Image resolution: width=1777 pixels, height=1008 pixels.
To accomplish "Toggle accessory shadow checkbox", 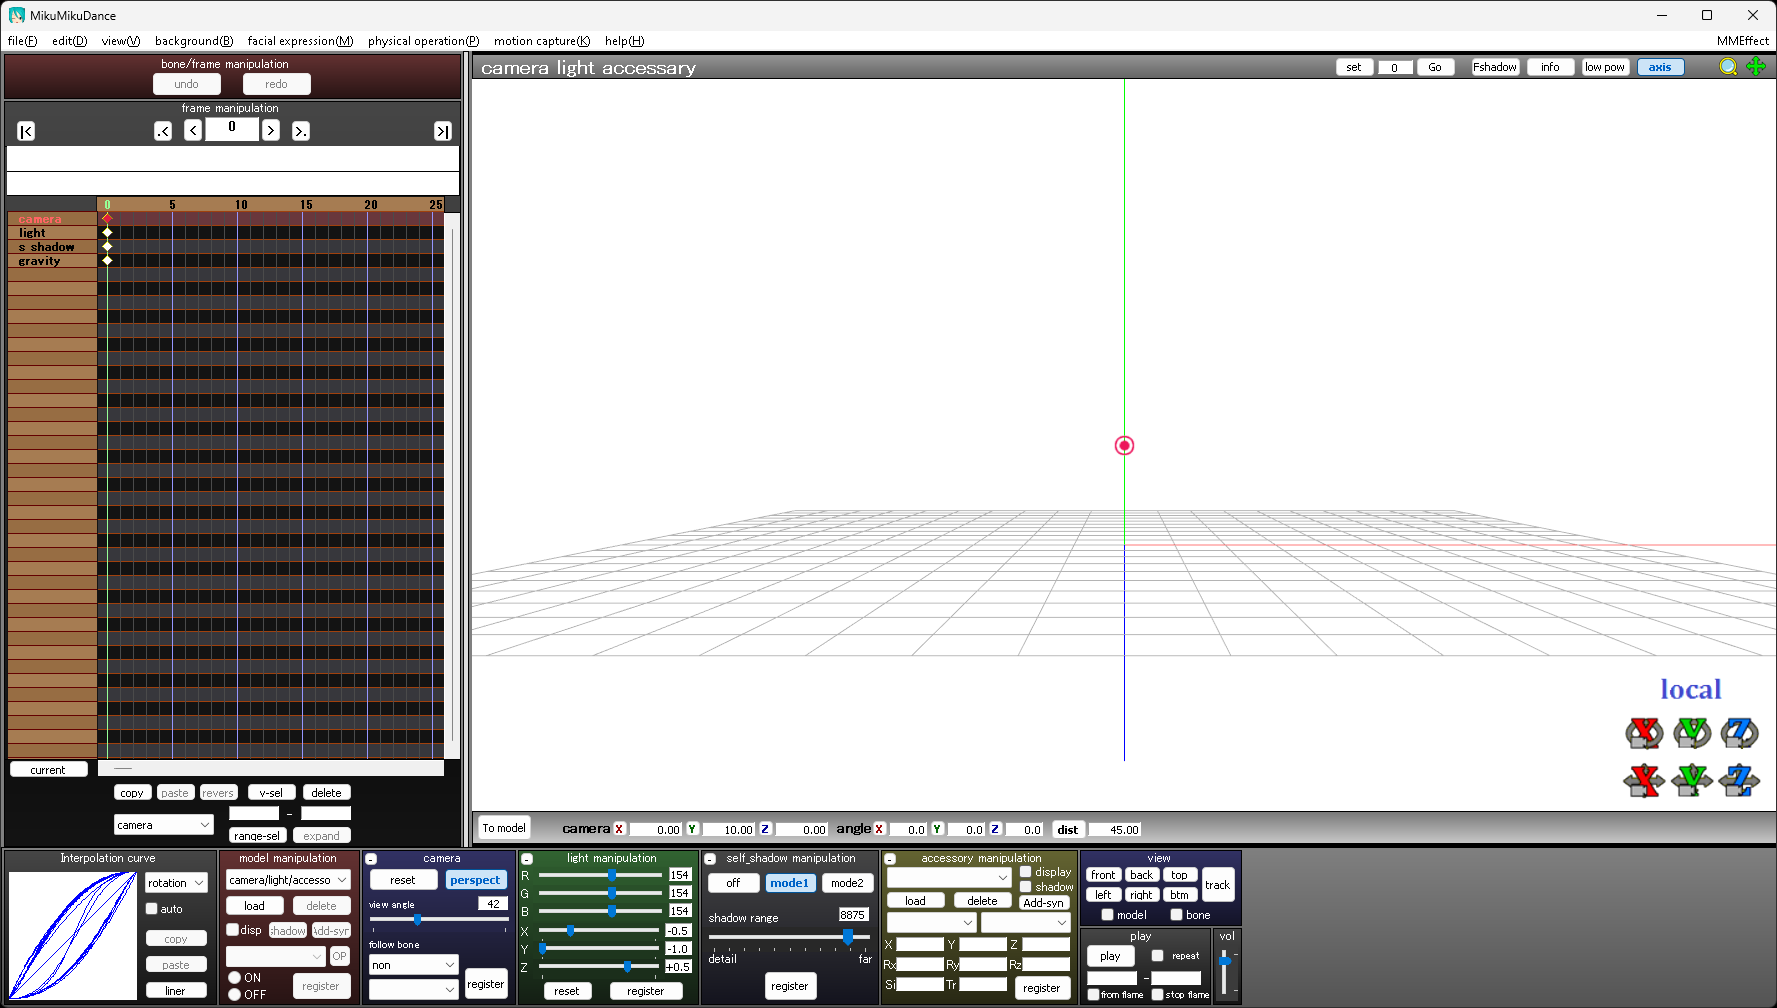I will click(1025, 887).
